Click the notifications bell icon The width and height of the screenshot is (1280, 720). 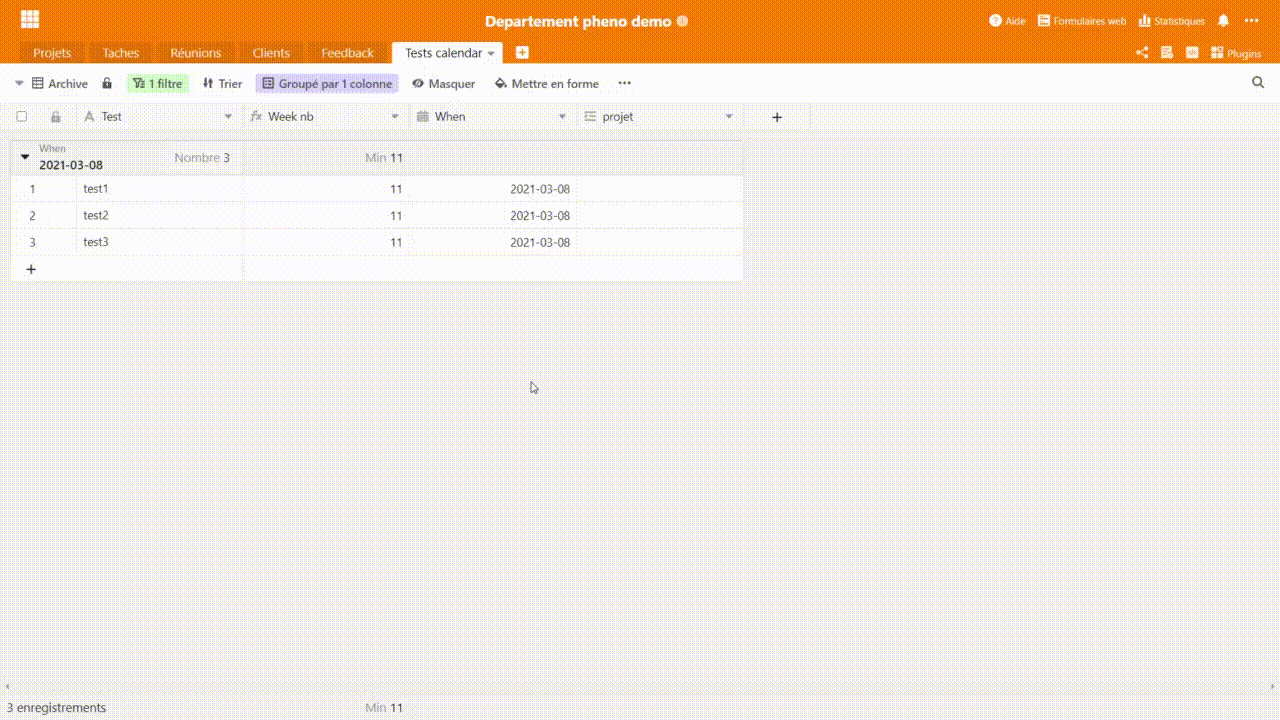pyautogui.click(x=1223, y=21)
